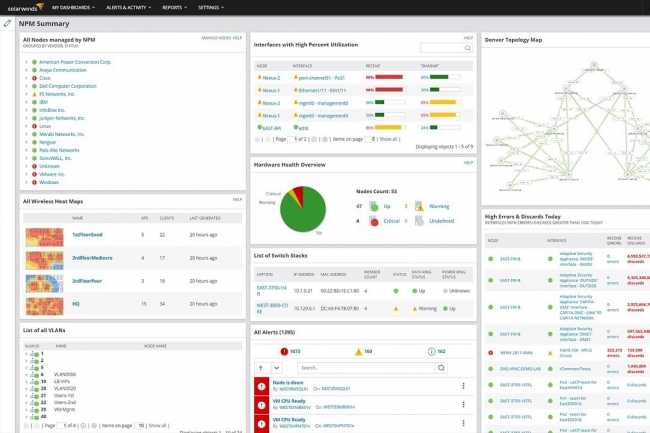The image size is (650, 433).
Task: Expand the Windows node group
Action: [26, 182]
